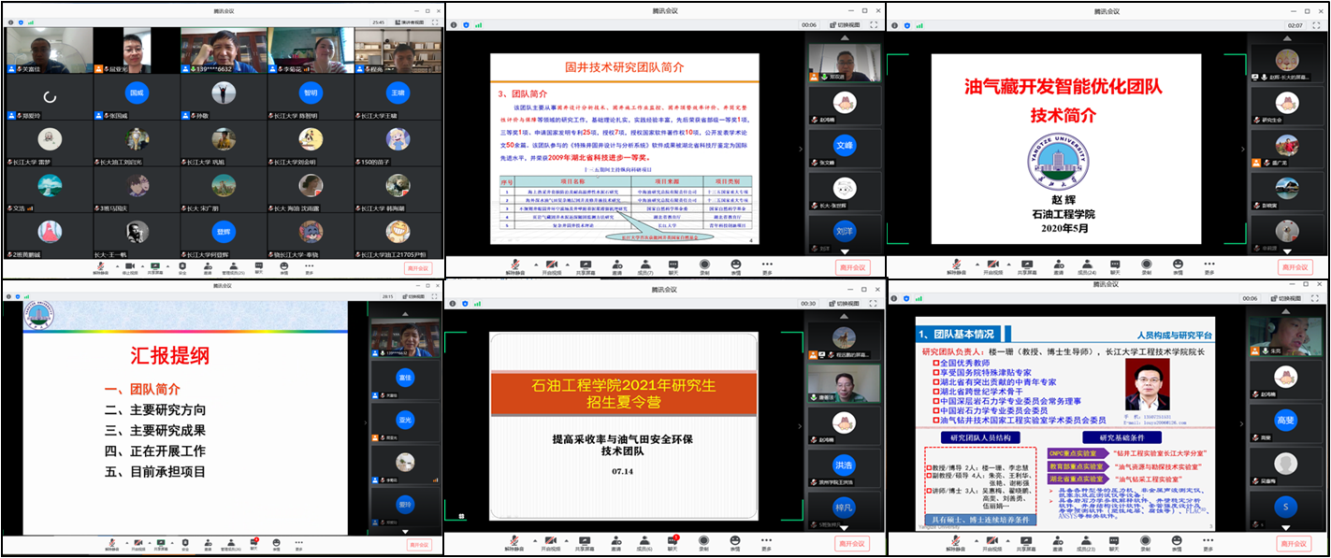Switch view layout in the bottom-right meeting
This screenshot has width=1331, height=558.
[1289, 298]
